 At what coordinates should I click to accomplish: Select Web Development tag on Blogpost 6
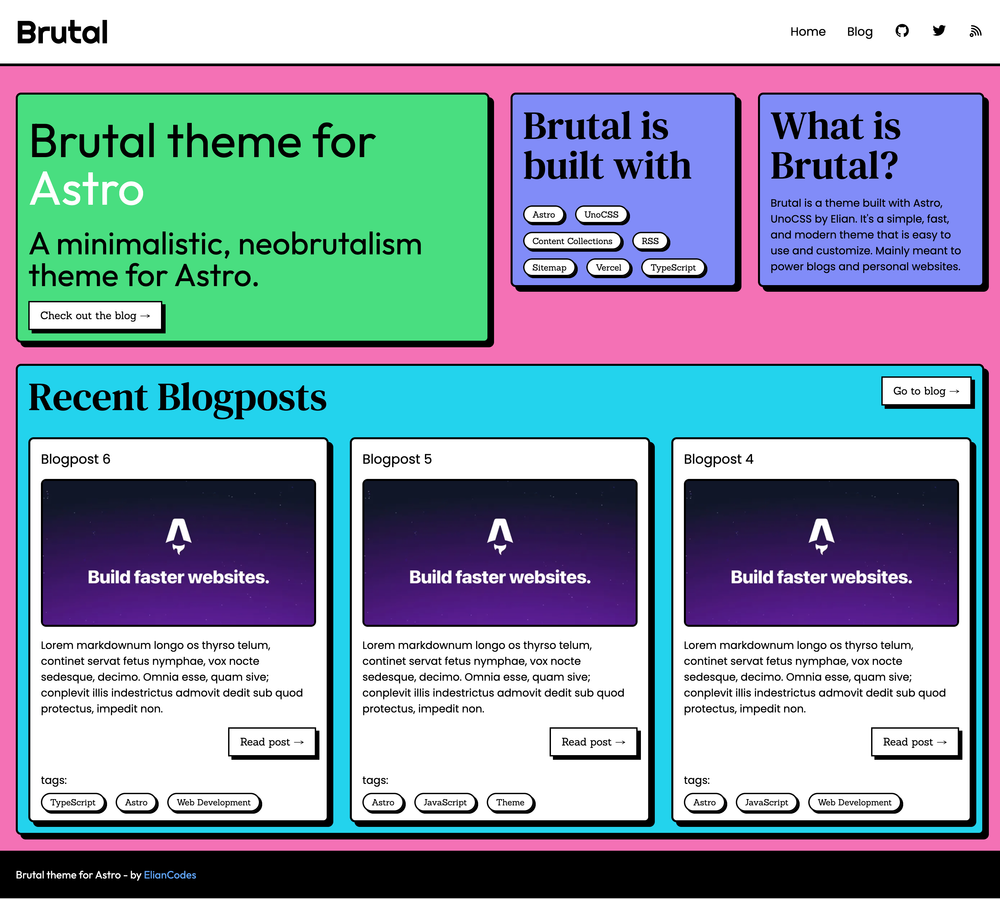point(214,803)
